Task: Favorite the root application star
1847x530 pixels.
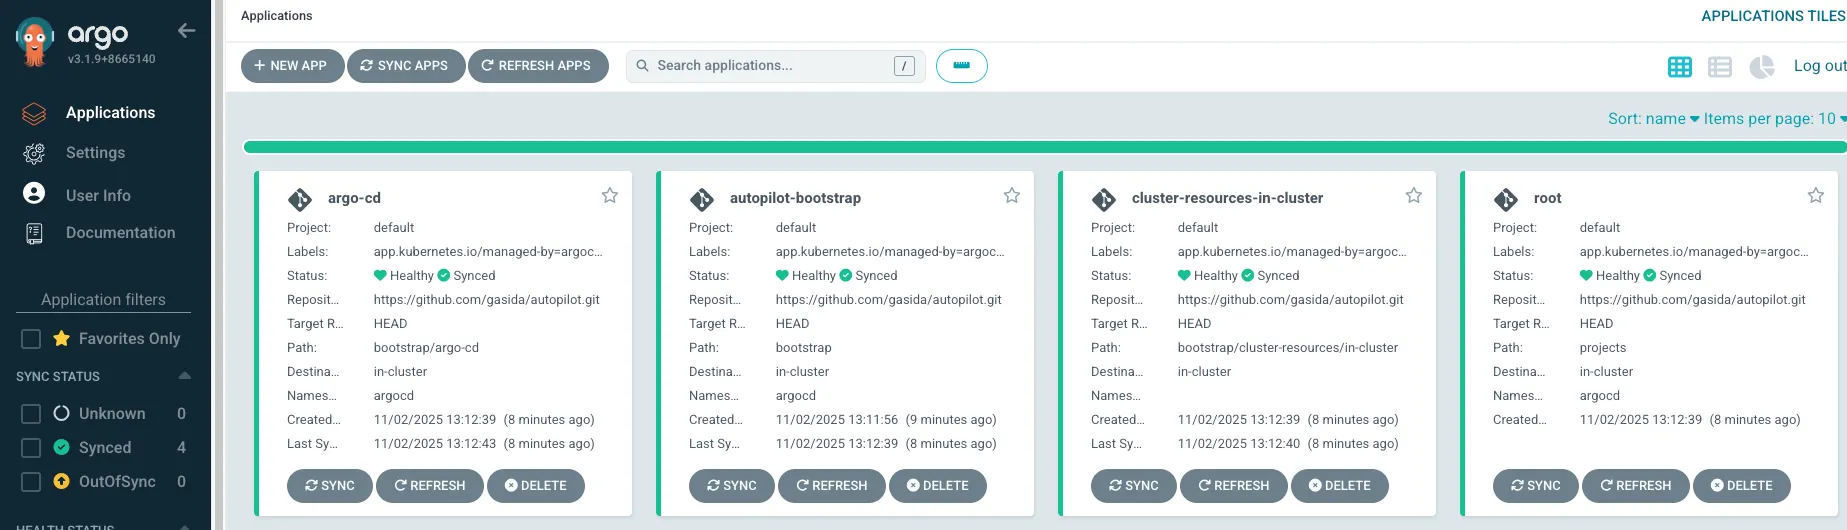Action: 1816,196
